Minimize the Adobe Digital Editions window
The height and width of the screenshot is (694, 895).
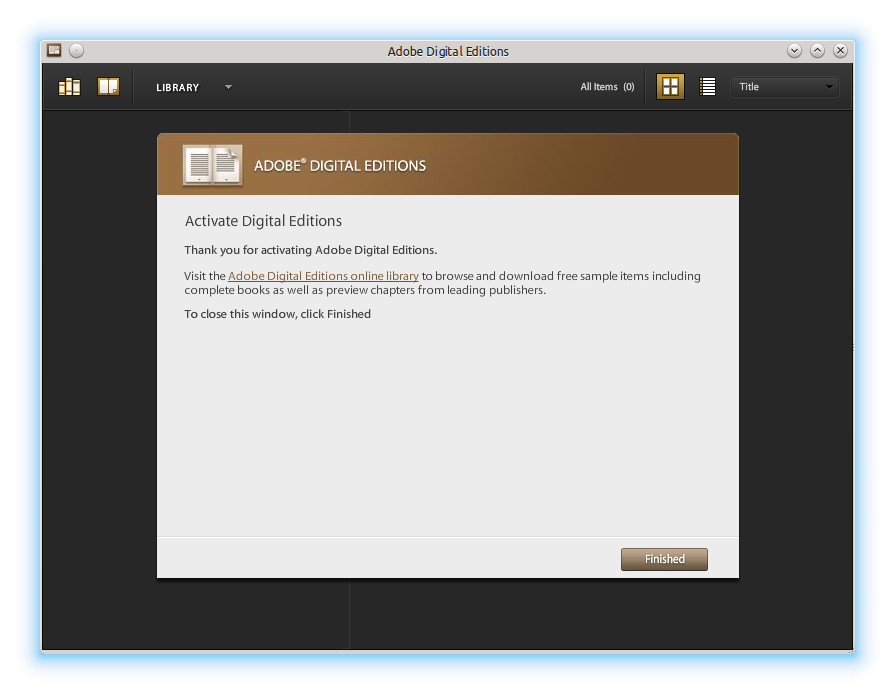(794, 50)
